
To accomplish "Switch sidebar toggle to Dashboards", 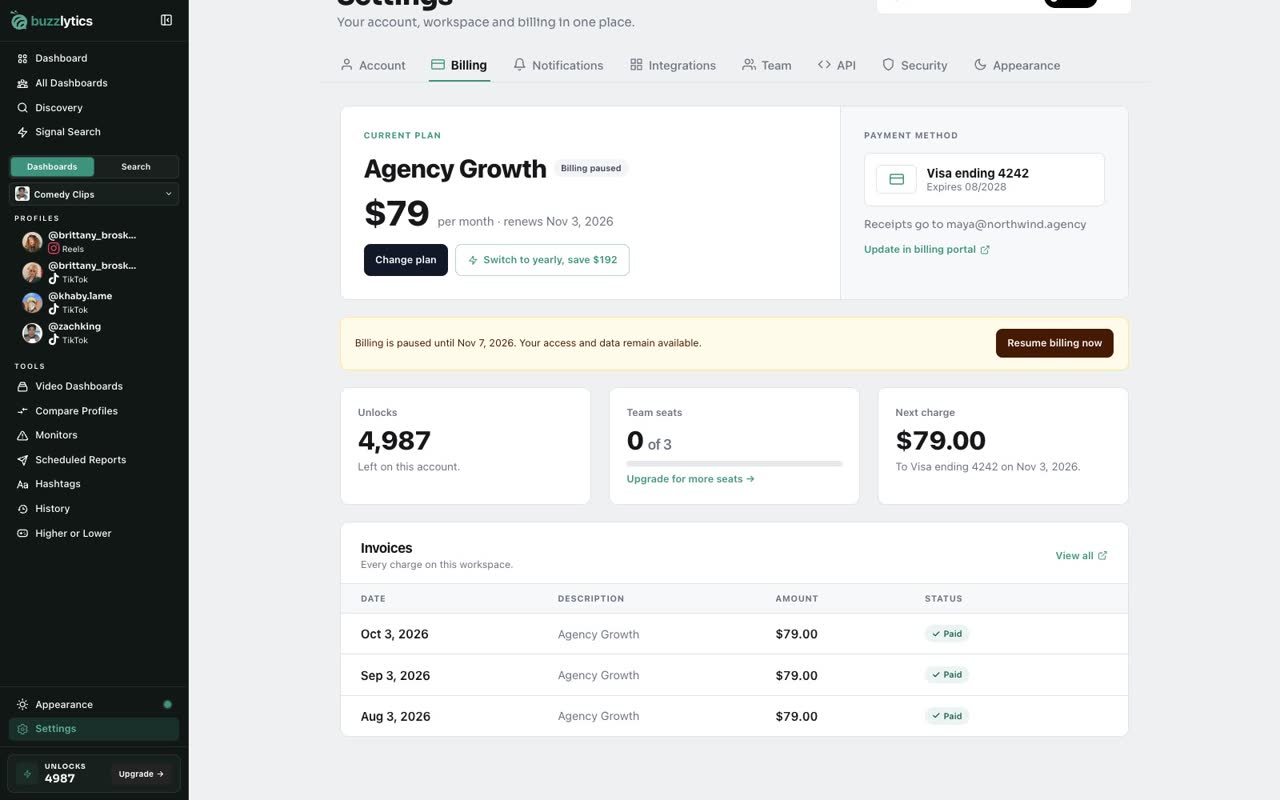I will 52,167.
